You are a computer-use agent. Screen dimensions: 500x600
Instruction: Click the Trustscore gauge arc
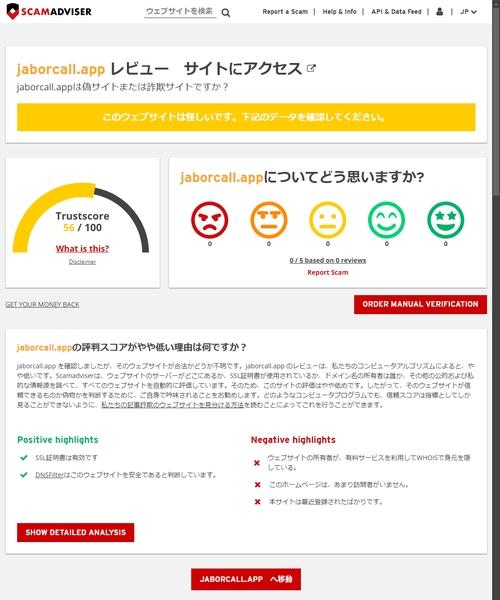coord(81,217)
